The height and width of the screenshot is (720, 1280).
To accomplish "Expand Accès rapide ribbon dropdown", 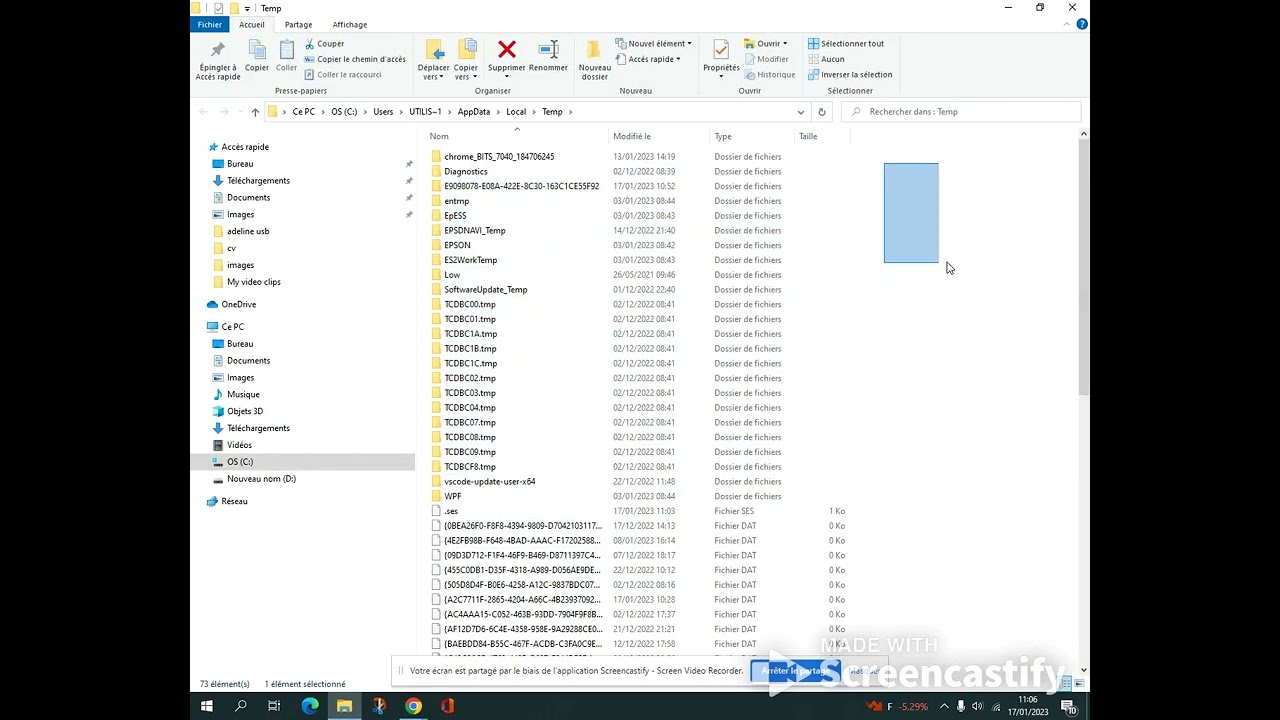I will point(648,59).
